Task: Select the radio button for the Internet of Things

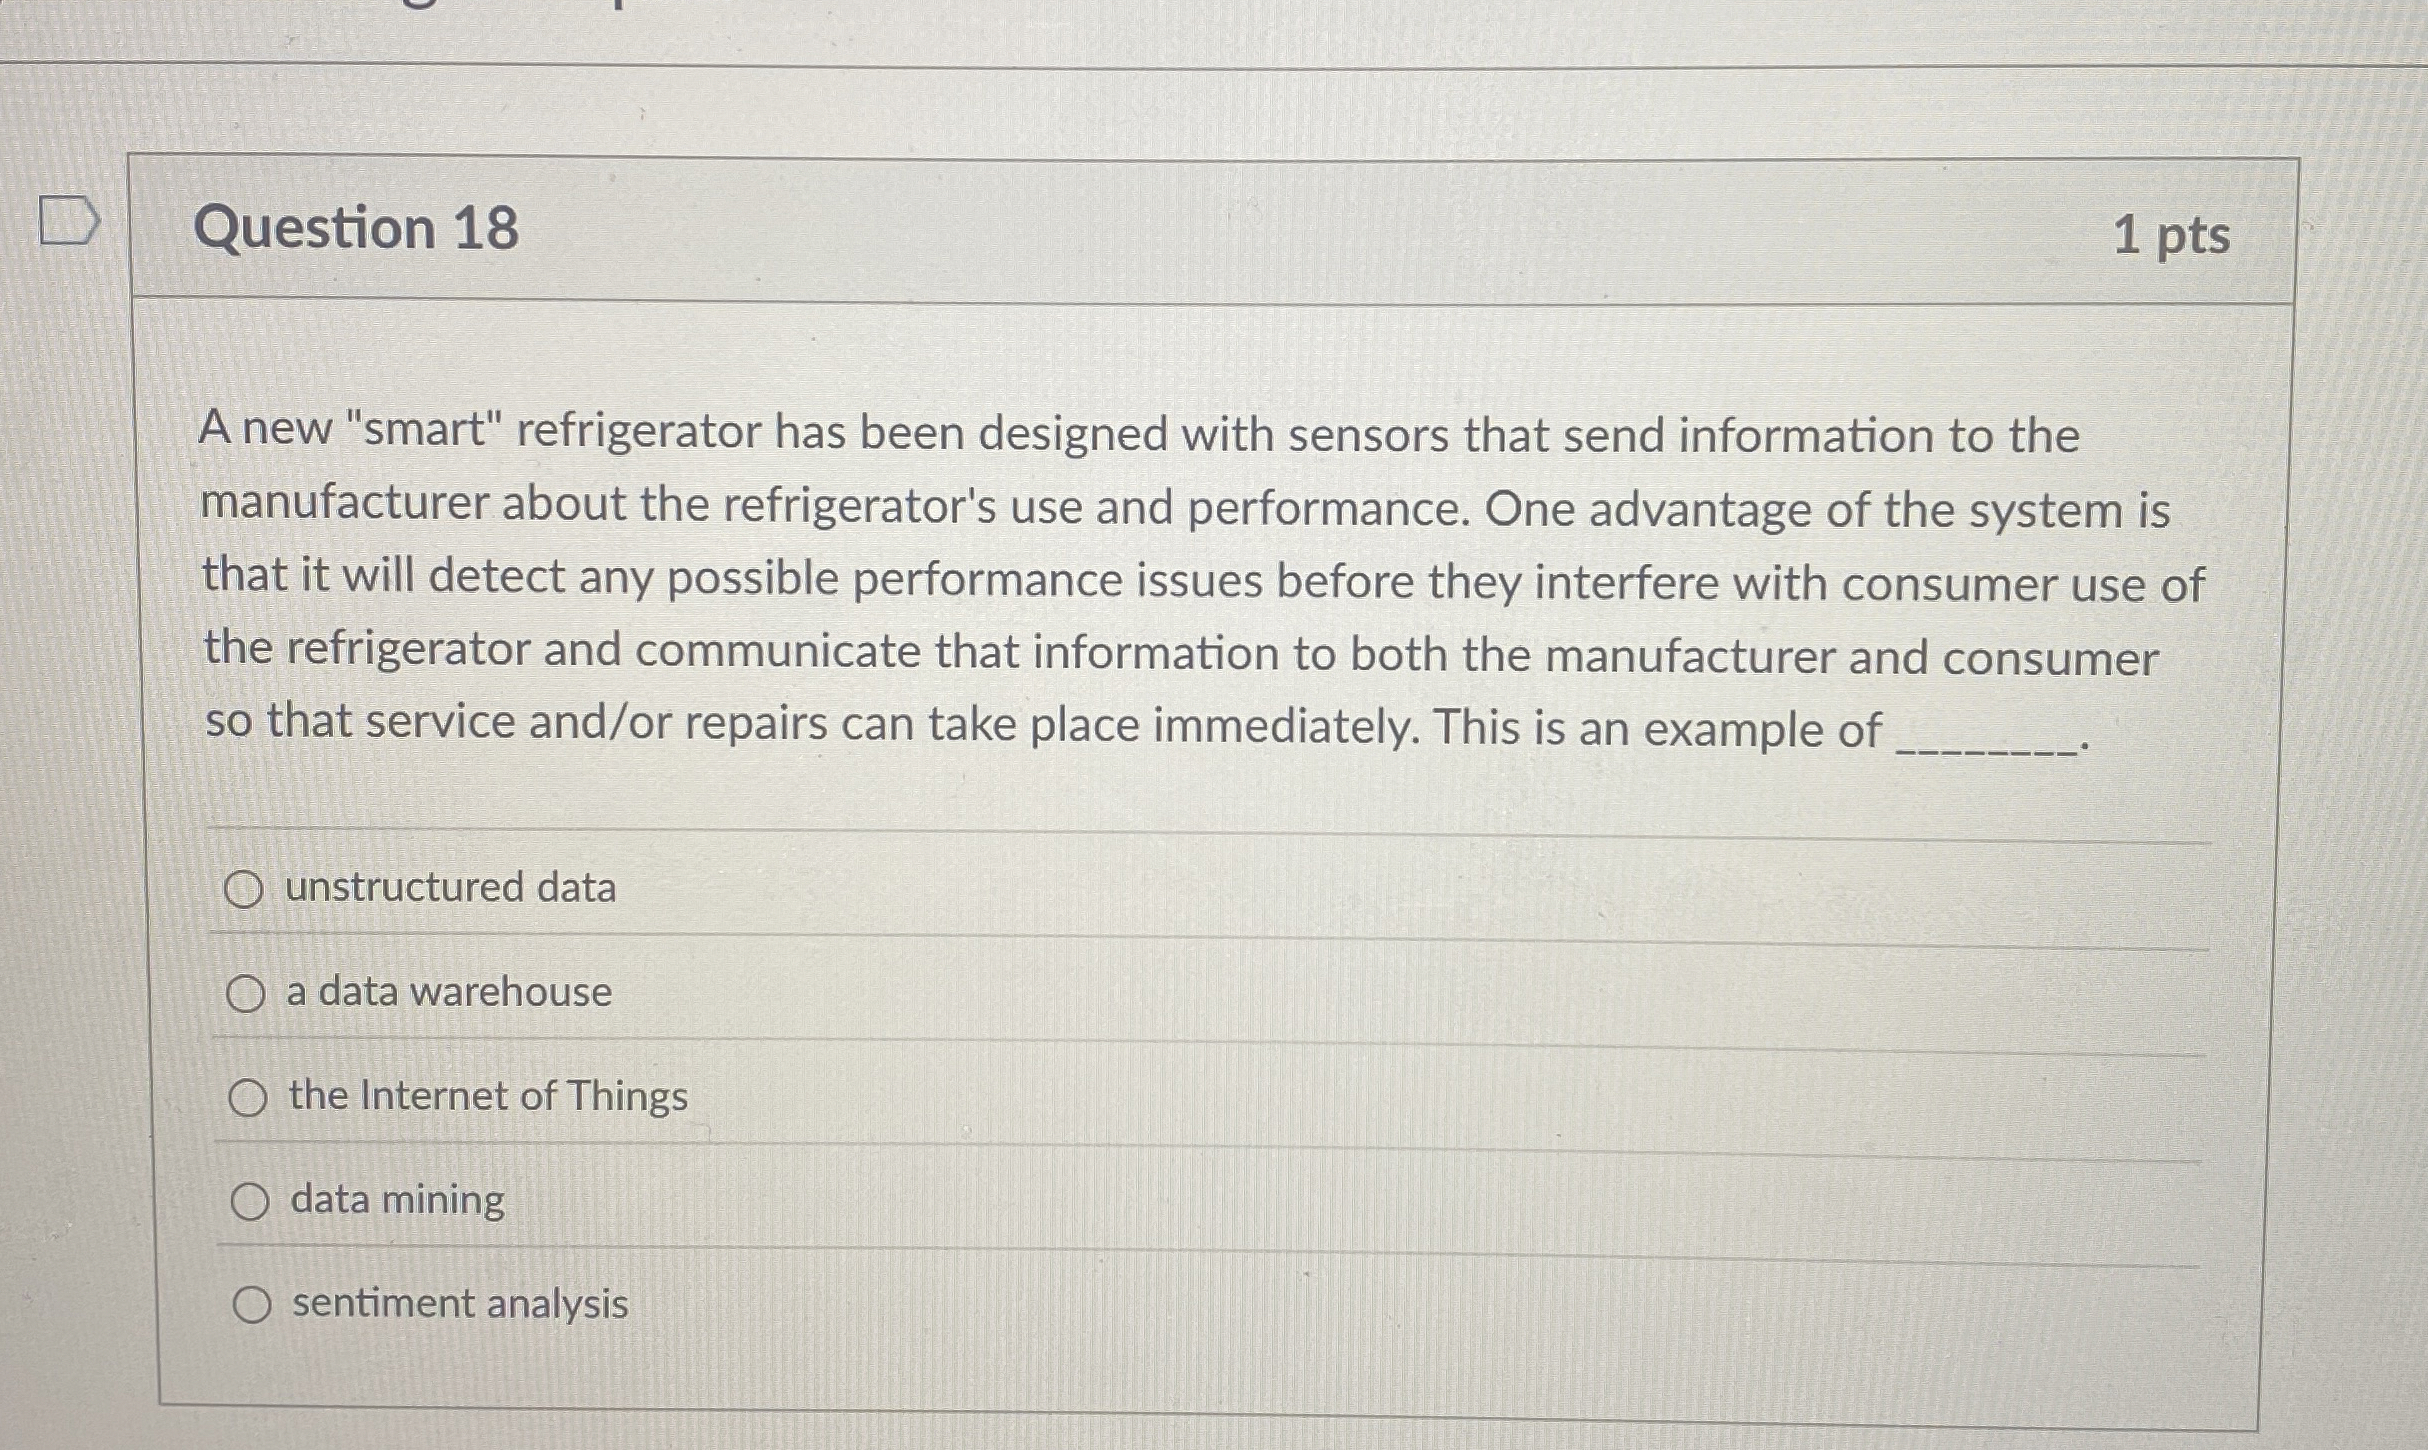Action: tap(247, 1097)
